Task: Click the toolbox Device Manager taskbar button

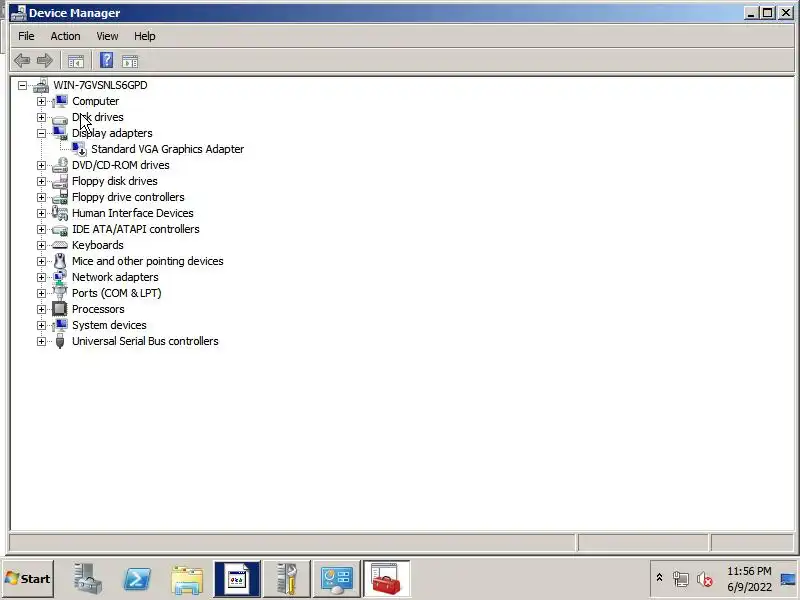Action: (387, 579)
